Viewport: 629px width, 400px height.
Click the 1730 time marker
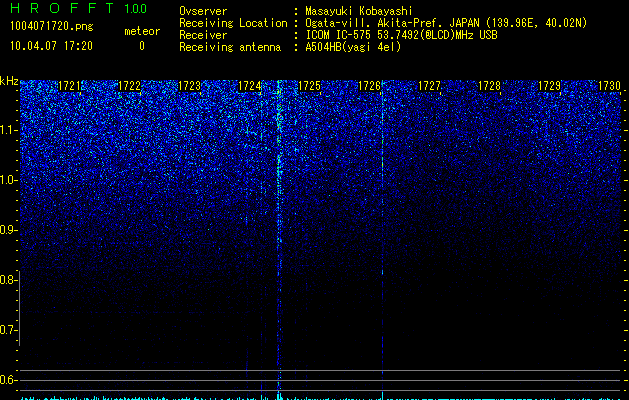(610, 86)
